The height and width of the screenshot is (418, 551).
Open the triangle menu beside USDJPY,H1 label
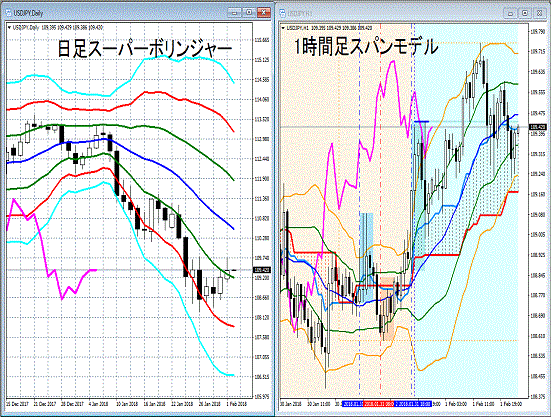(284, 28)
